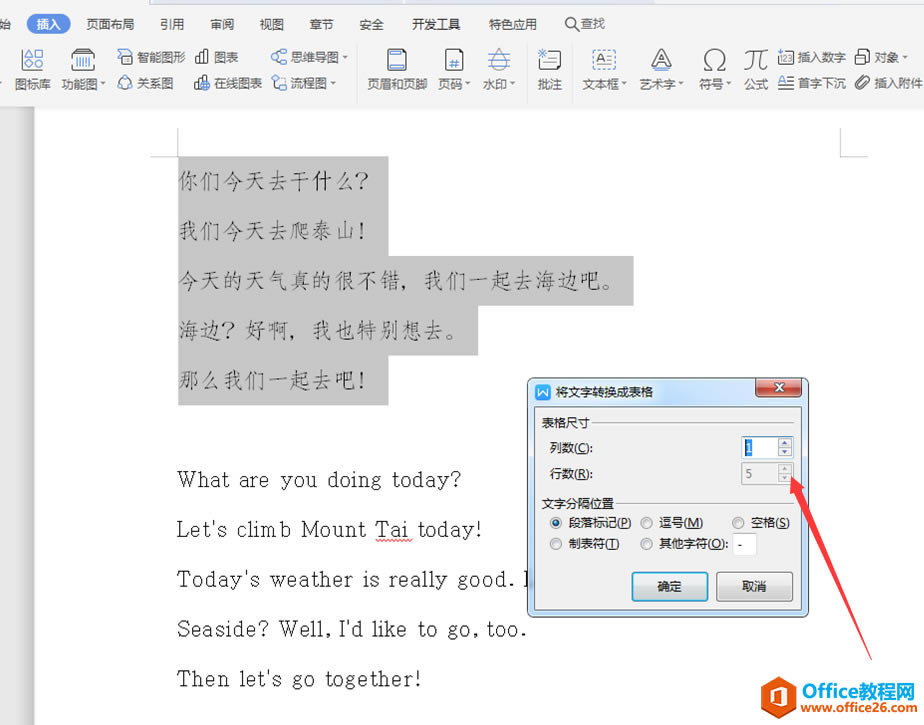Switch to the 视图 tab
The width and height of the screenshot is (924, 725).
tap(272, 24)
